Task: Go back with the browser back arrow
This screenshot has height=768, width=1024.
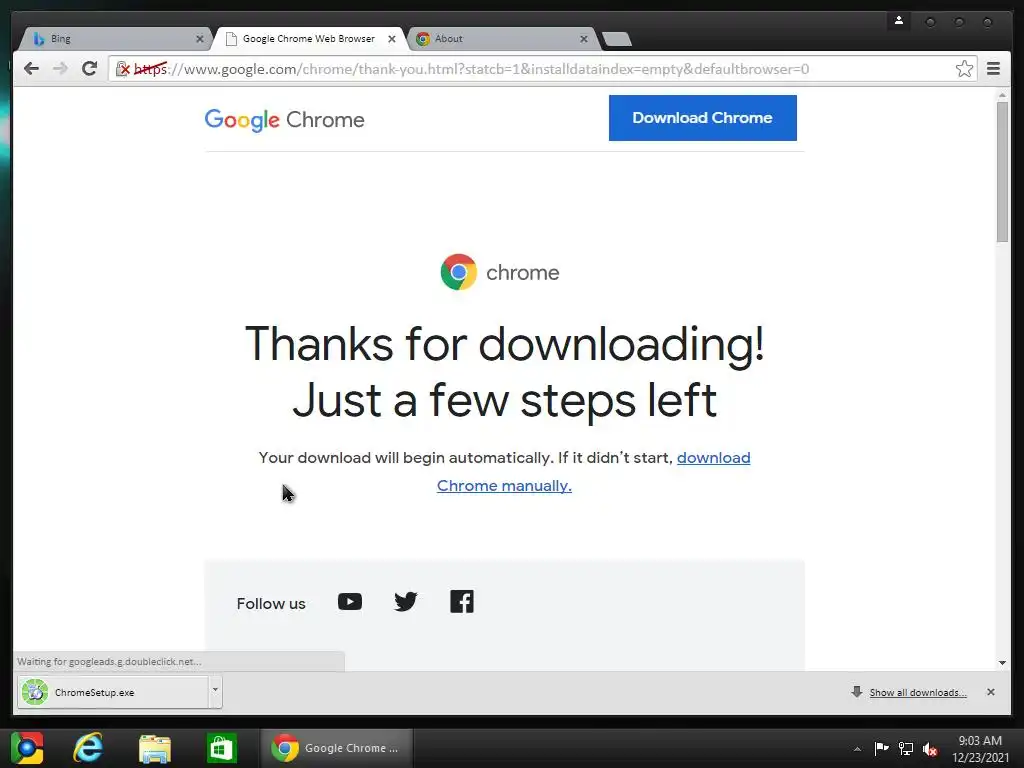Action: pyautogui.click(x=31, y=69)
